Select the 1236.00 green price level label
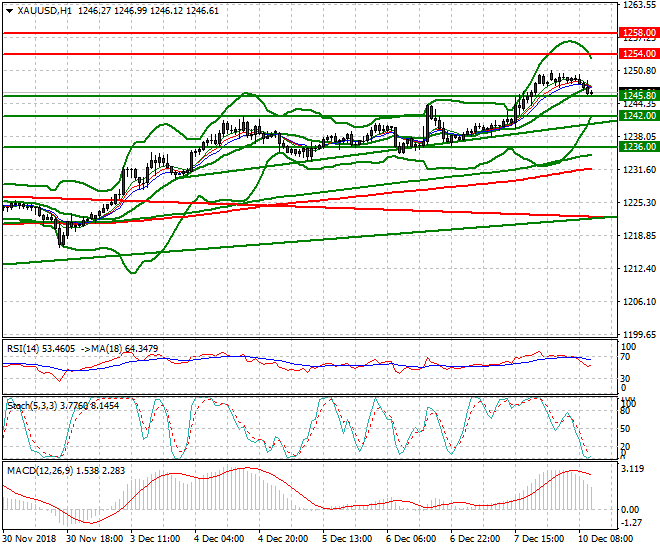This screenshot has height=550, width=660. [x=639, y=147]
